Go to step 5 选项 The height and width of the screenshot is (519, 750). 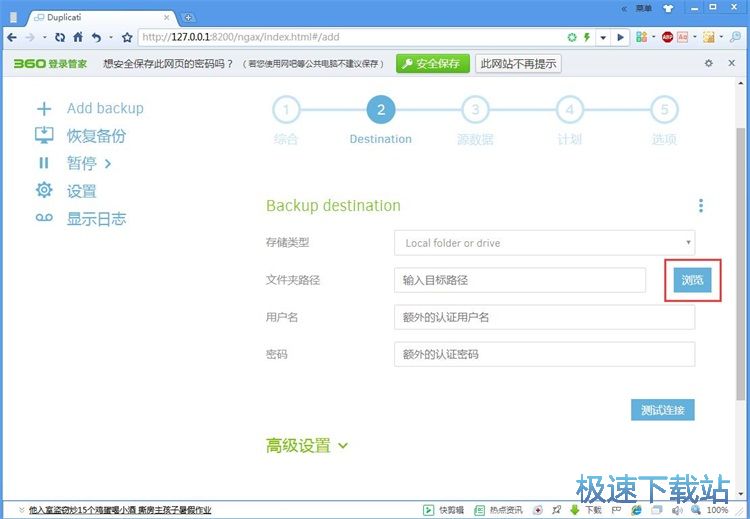(664, 110)
